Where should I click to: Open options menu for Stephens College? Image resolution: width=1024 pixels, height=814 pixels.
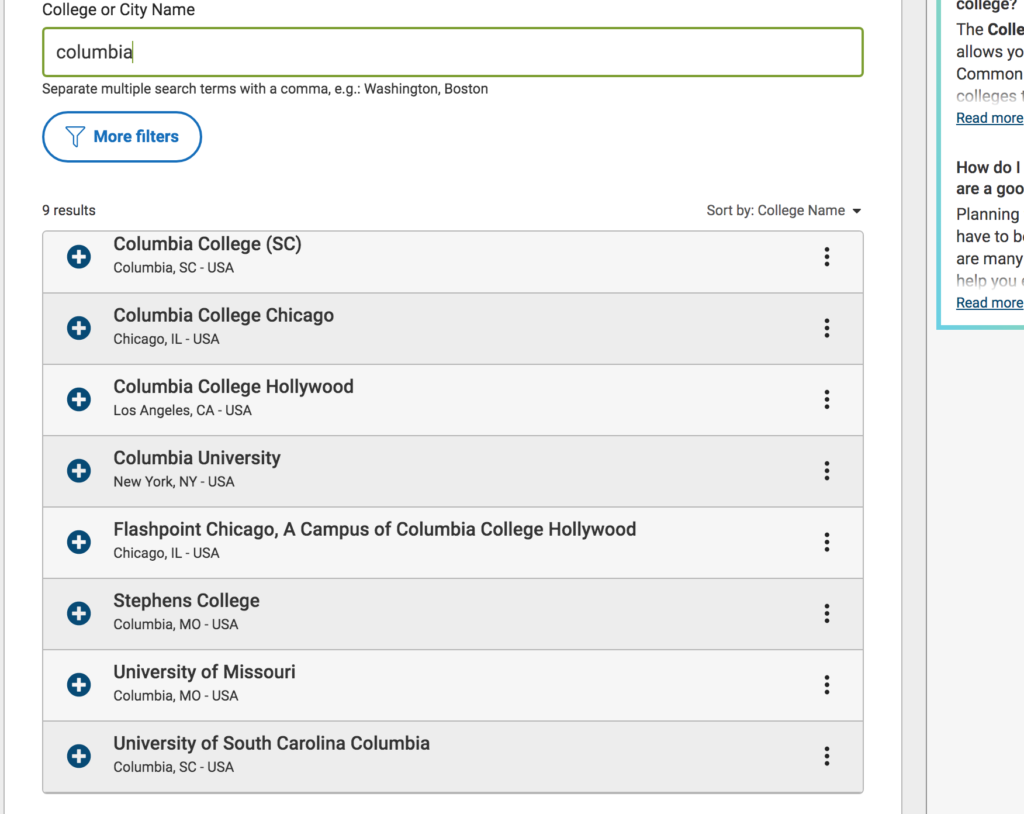[x=827, y=613]
